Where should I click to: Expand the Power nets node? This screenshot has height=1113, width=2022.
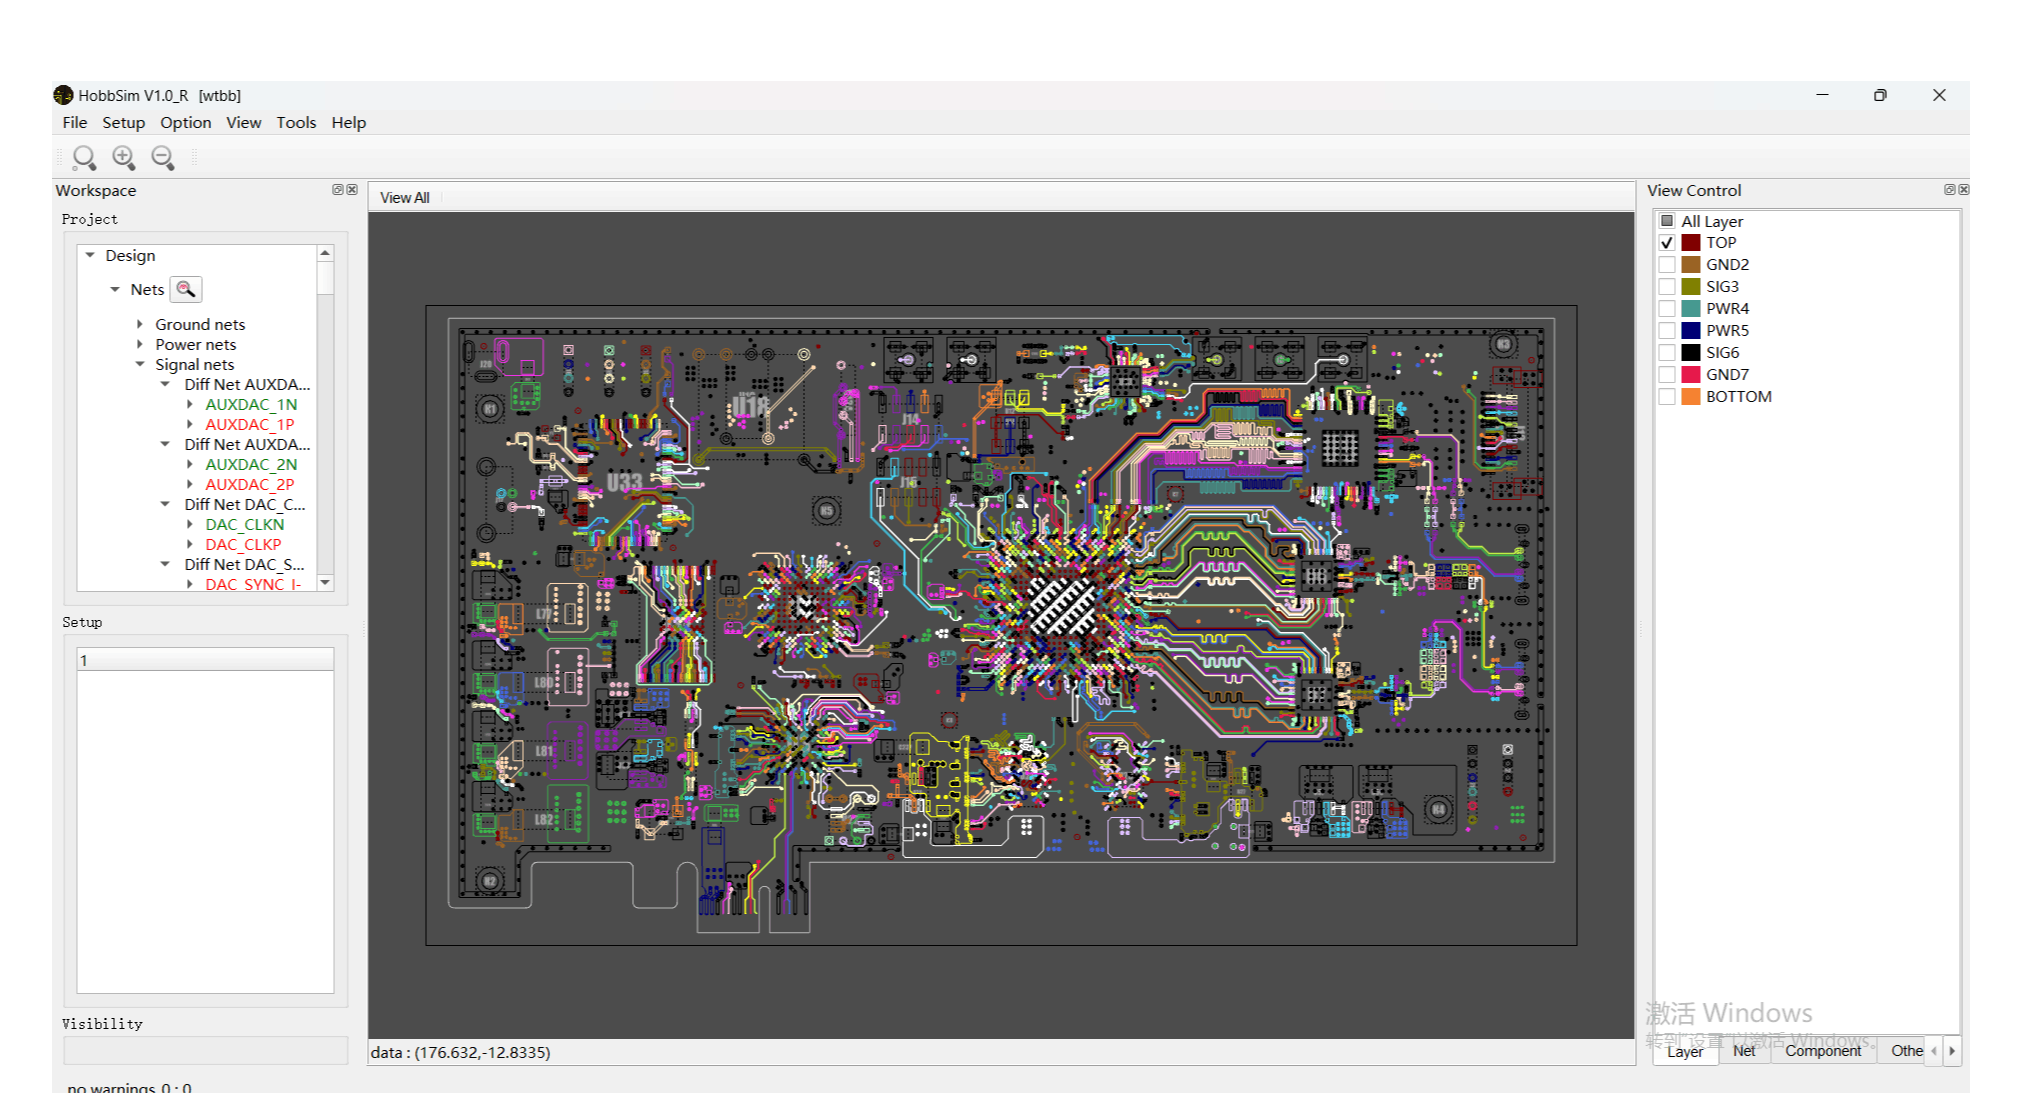coord(140,344)
